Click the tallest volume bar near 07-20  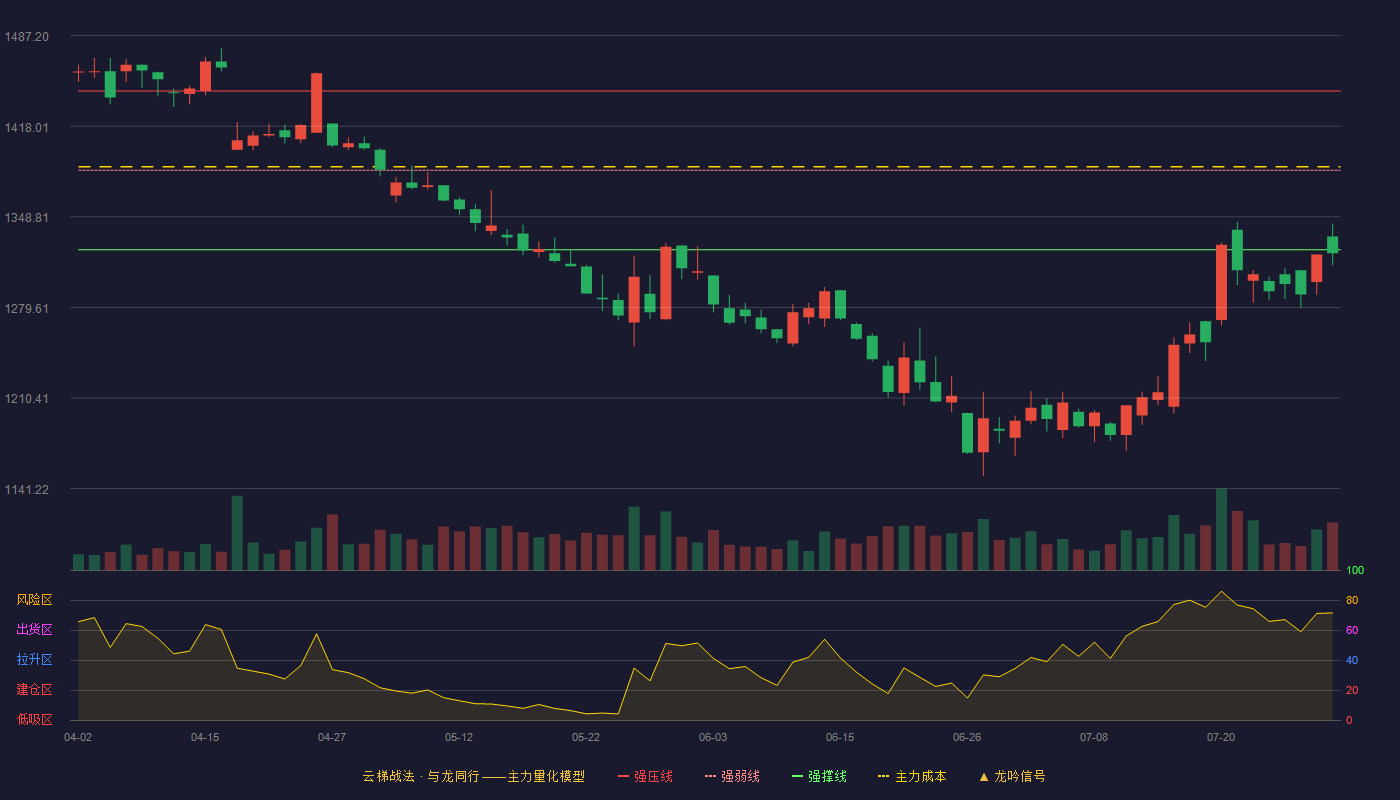[1221, 529]
